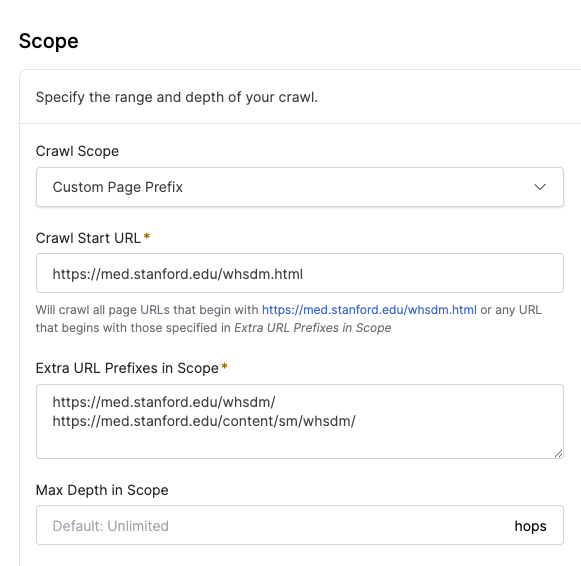This screenshot has width=581, height=566.
Task: Click the Extra URL Prefixes in Scope label
Action: point(127,368)
